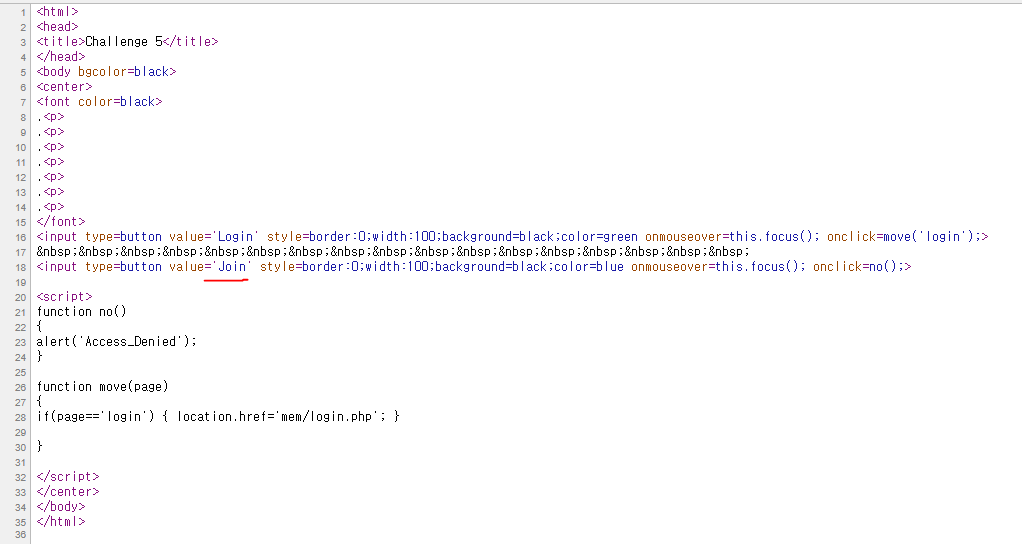This screenshot has height=544, width=1022.
Task: Click 'function no()' declaration
Action: [81, 311]
